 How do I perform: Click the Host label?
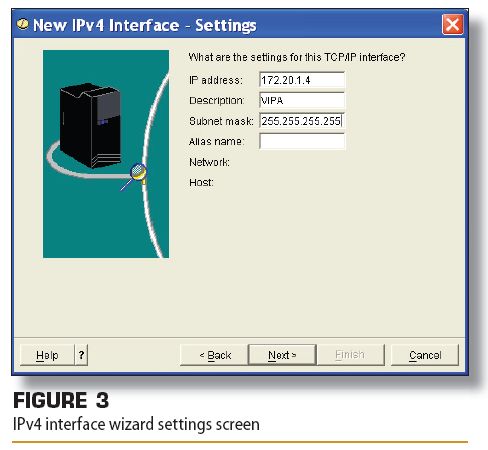[x=201, y=183]
